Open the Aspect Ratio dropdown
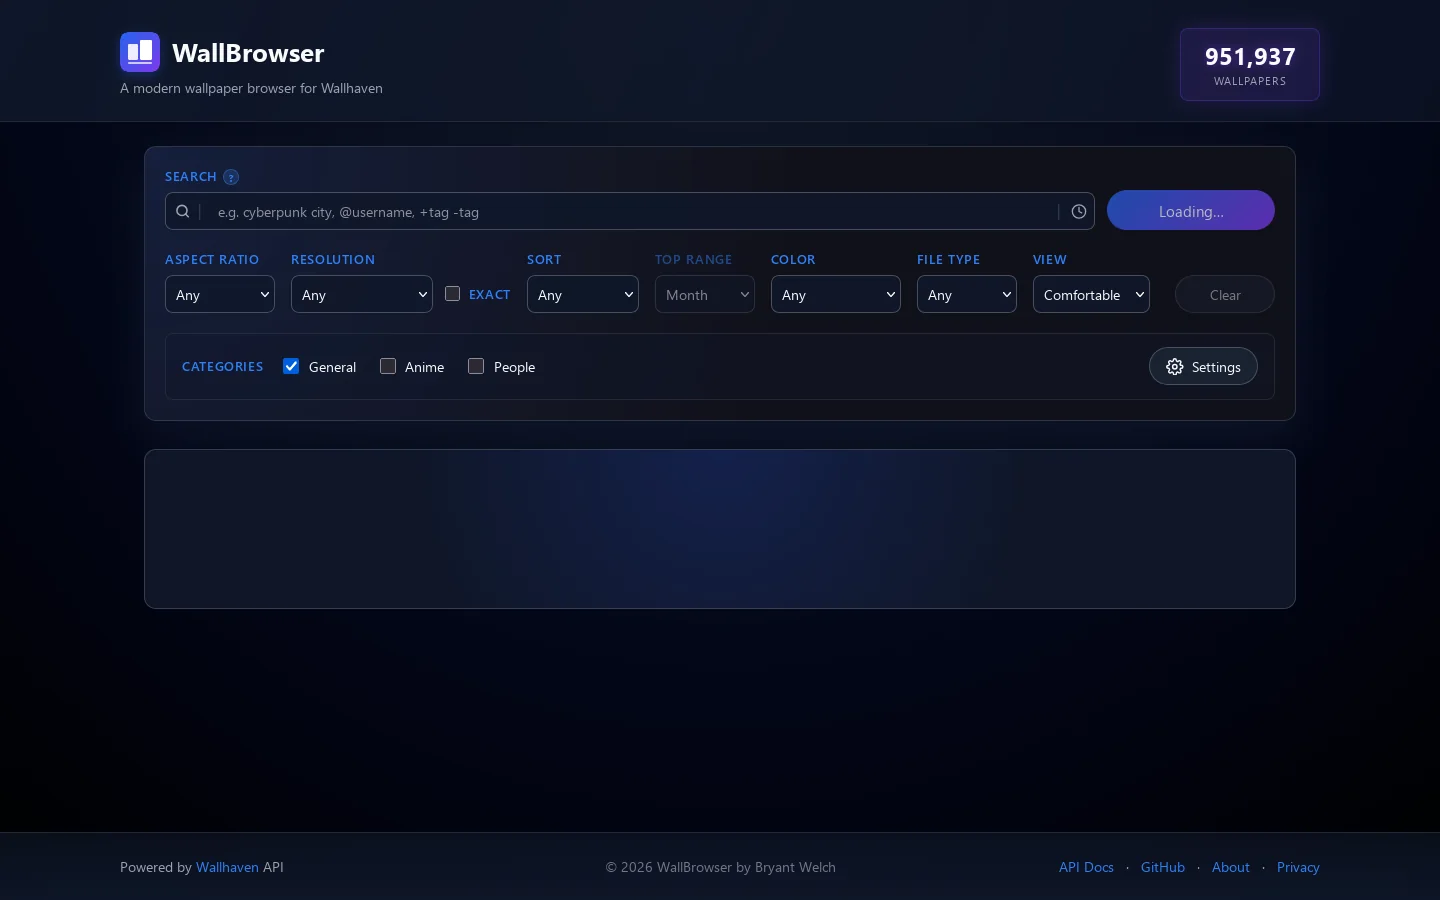 click(220, 294)
